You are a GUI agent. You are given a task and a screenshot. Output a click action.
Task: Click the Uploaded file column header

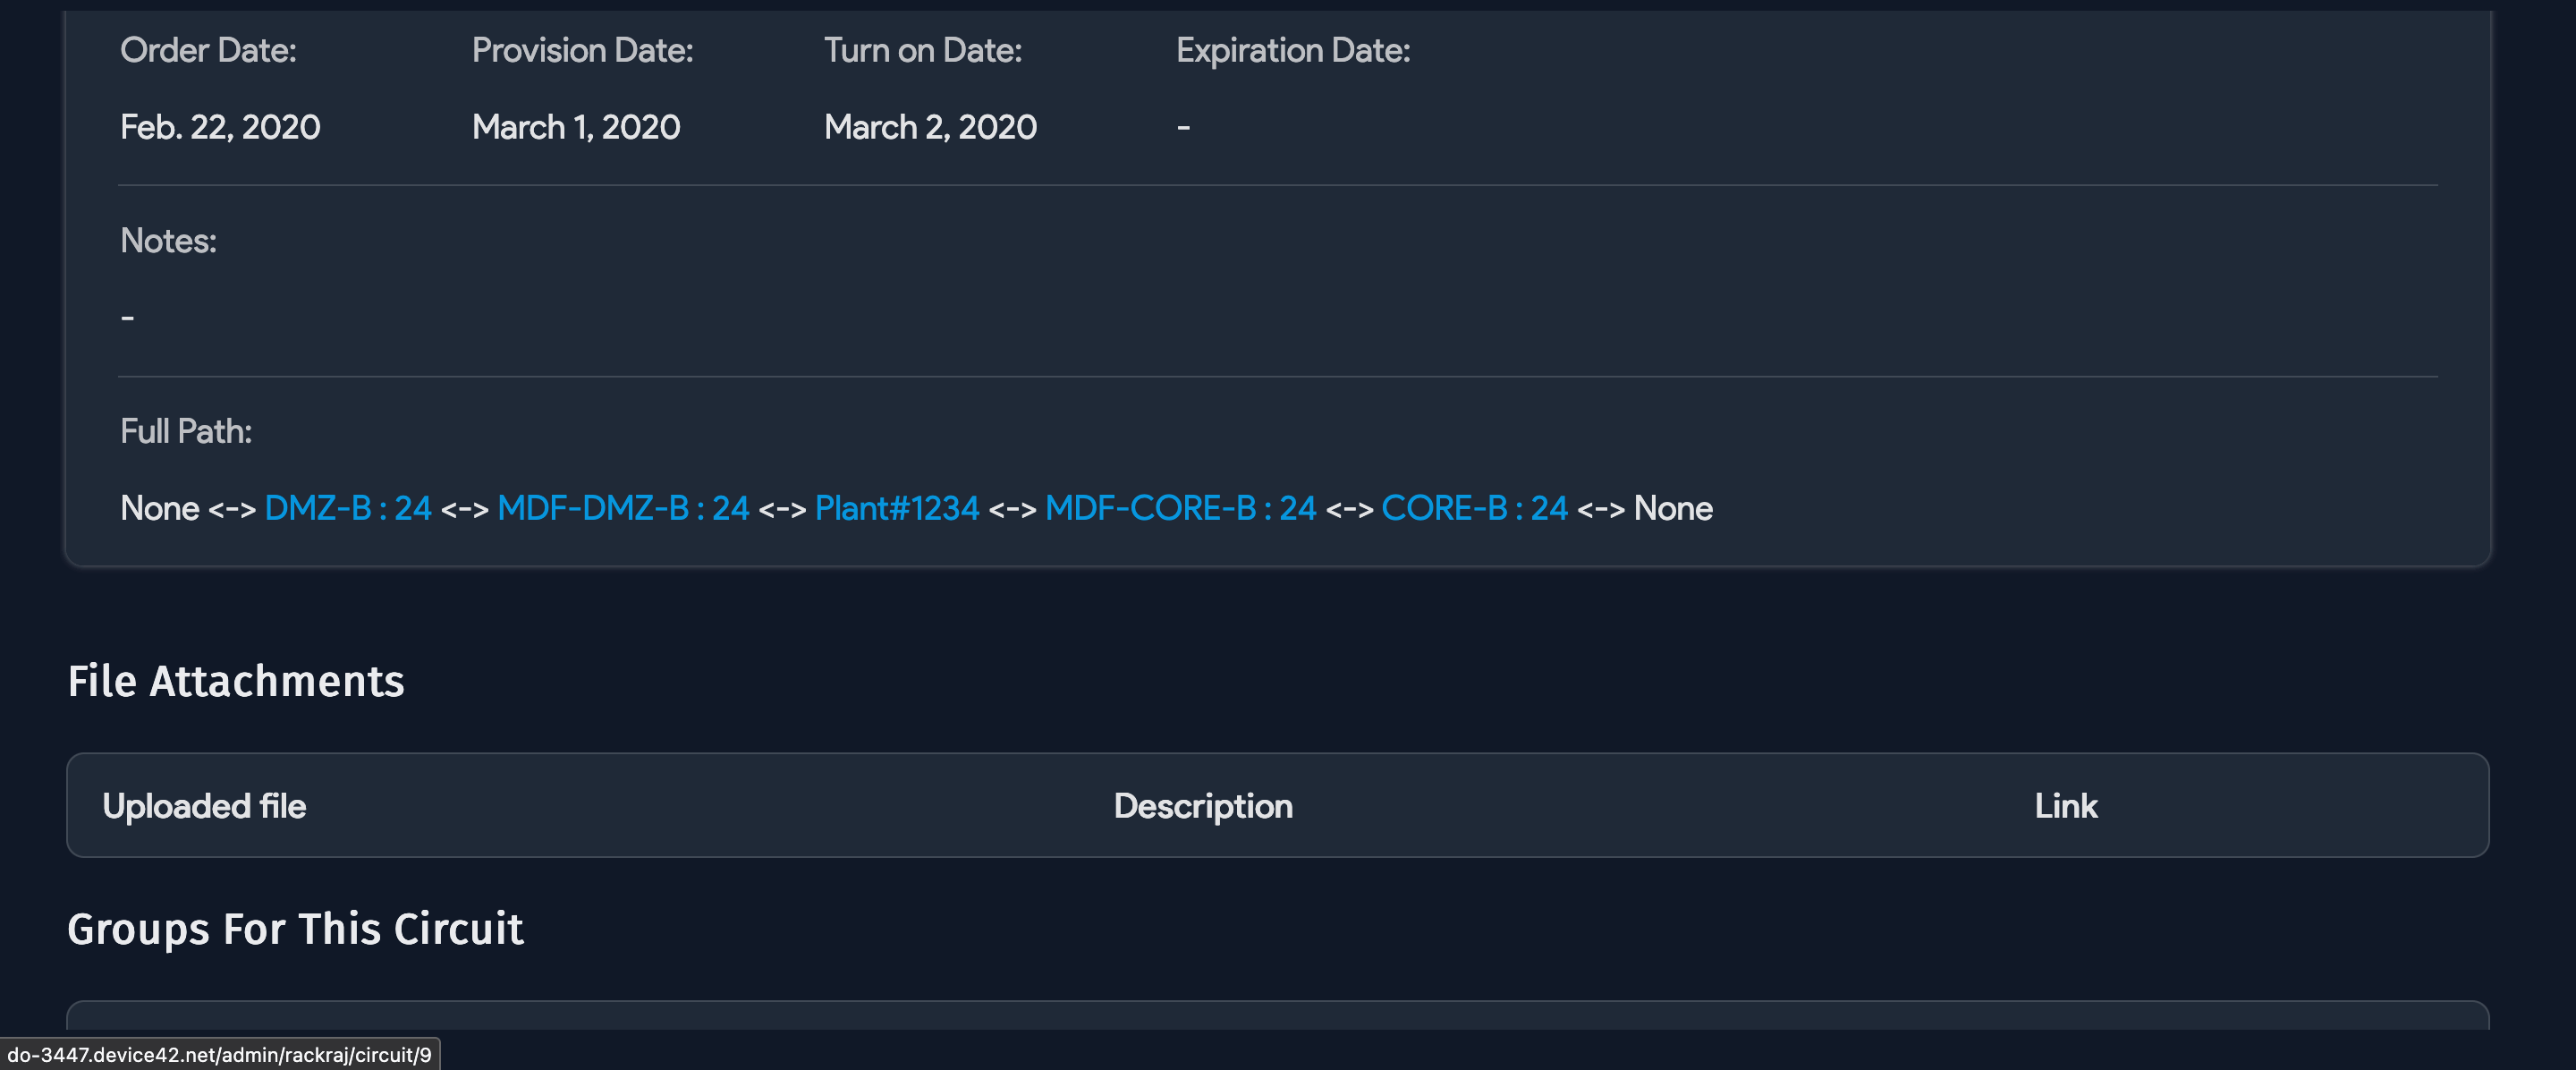point(204,806)
